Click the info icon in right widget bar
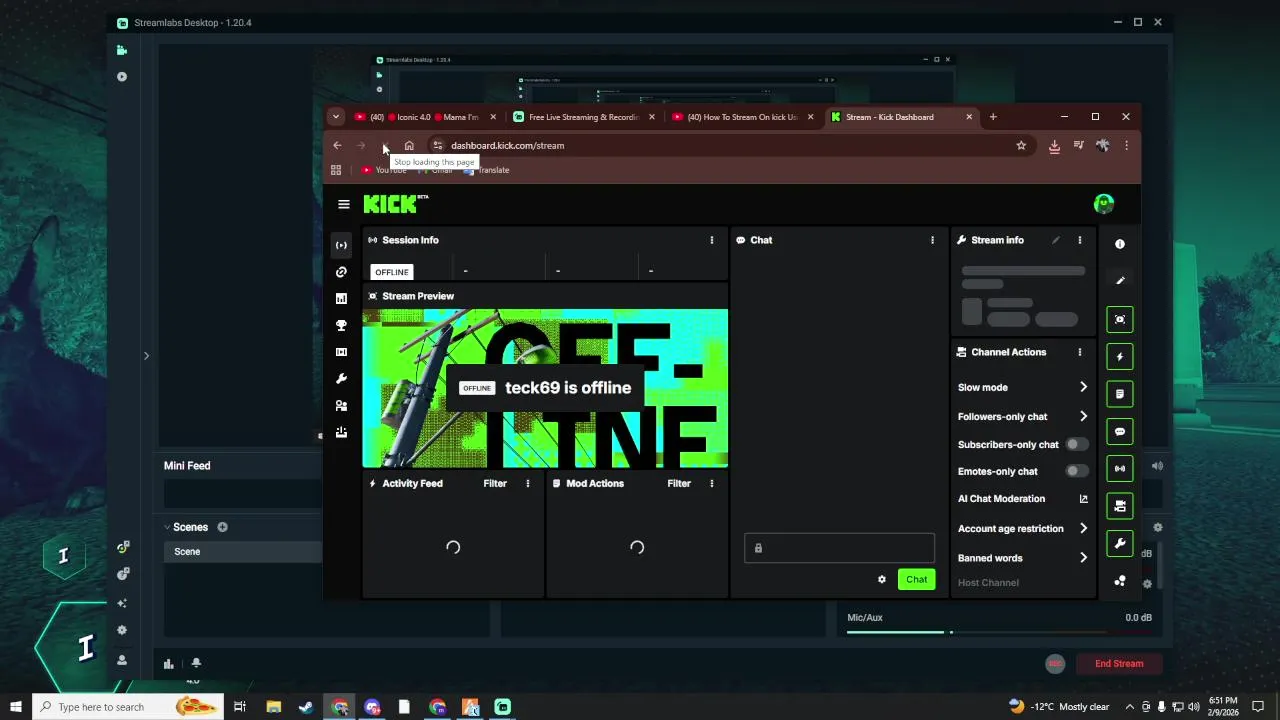This screenshot has width=1280, height=720. [x=1120, y=244]
